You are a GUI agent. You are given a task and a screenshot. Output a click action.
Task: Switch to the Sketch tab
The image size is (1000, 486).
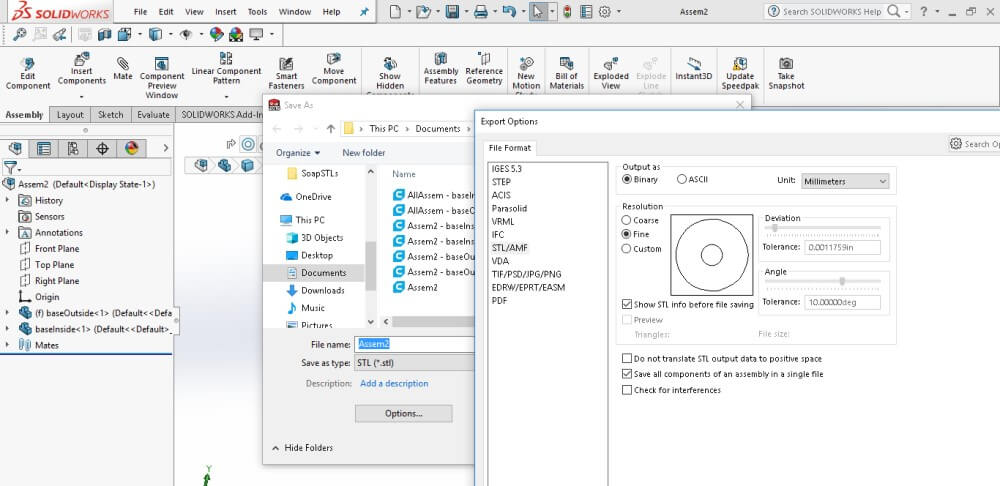[x=110, y=115]
